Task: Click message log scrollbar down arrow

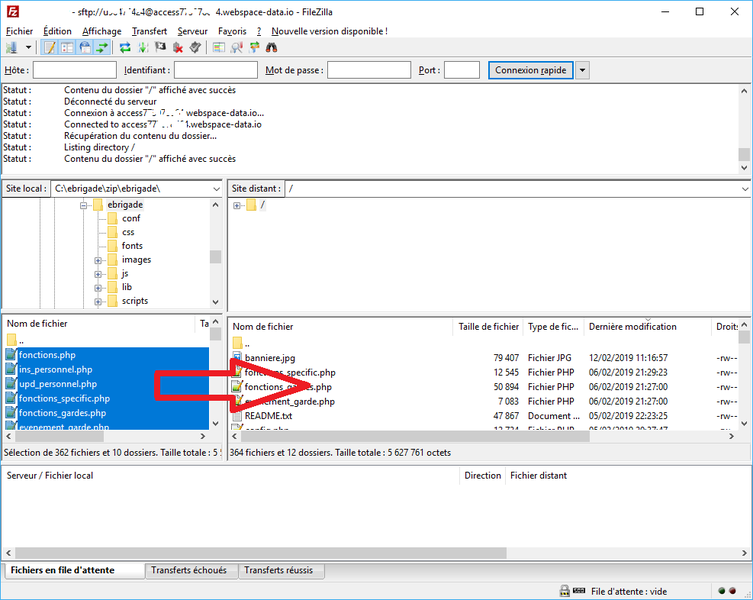Action: (744, 168)
